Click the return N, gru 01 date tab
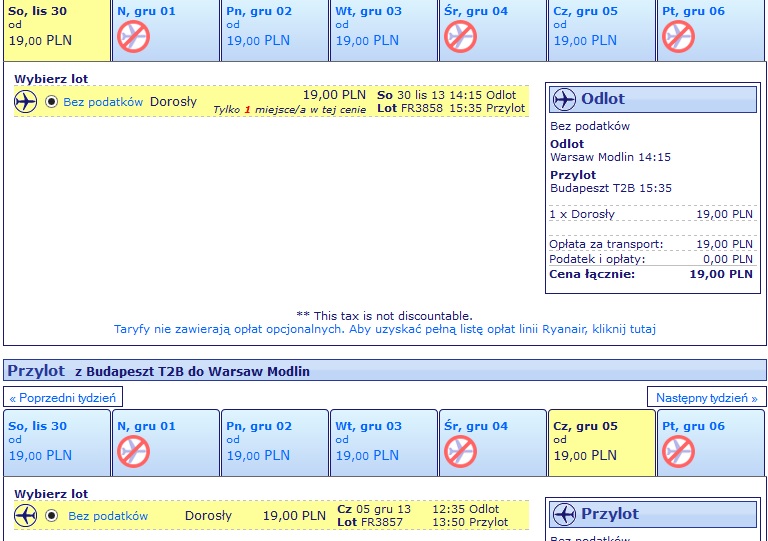Screen dimensions: 768x541 166,443
